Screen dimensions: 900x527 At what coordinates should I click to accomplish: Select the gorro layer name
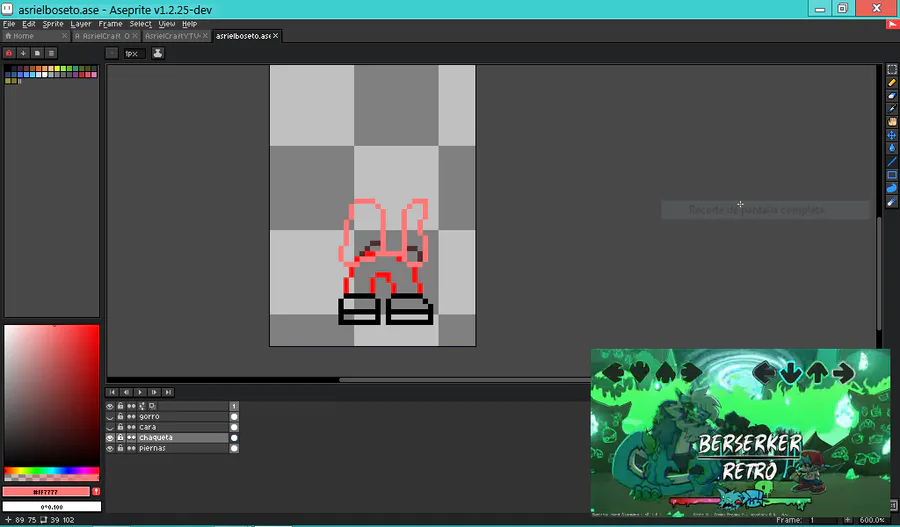click(x=149, y=417)
